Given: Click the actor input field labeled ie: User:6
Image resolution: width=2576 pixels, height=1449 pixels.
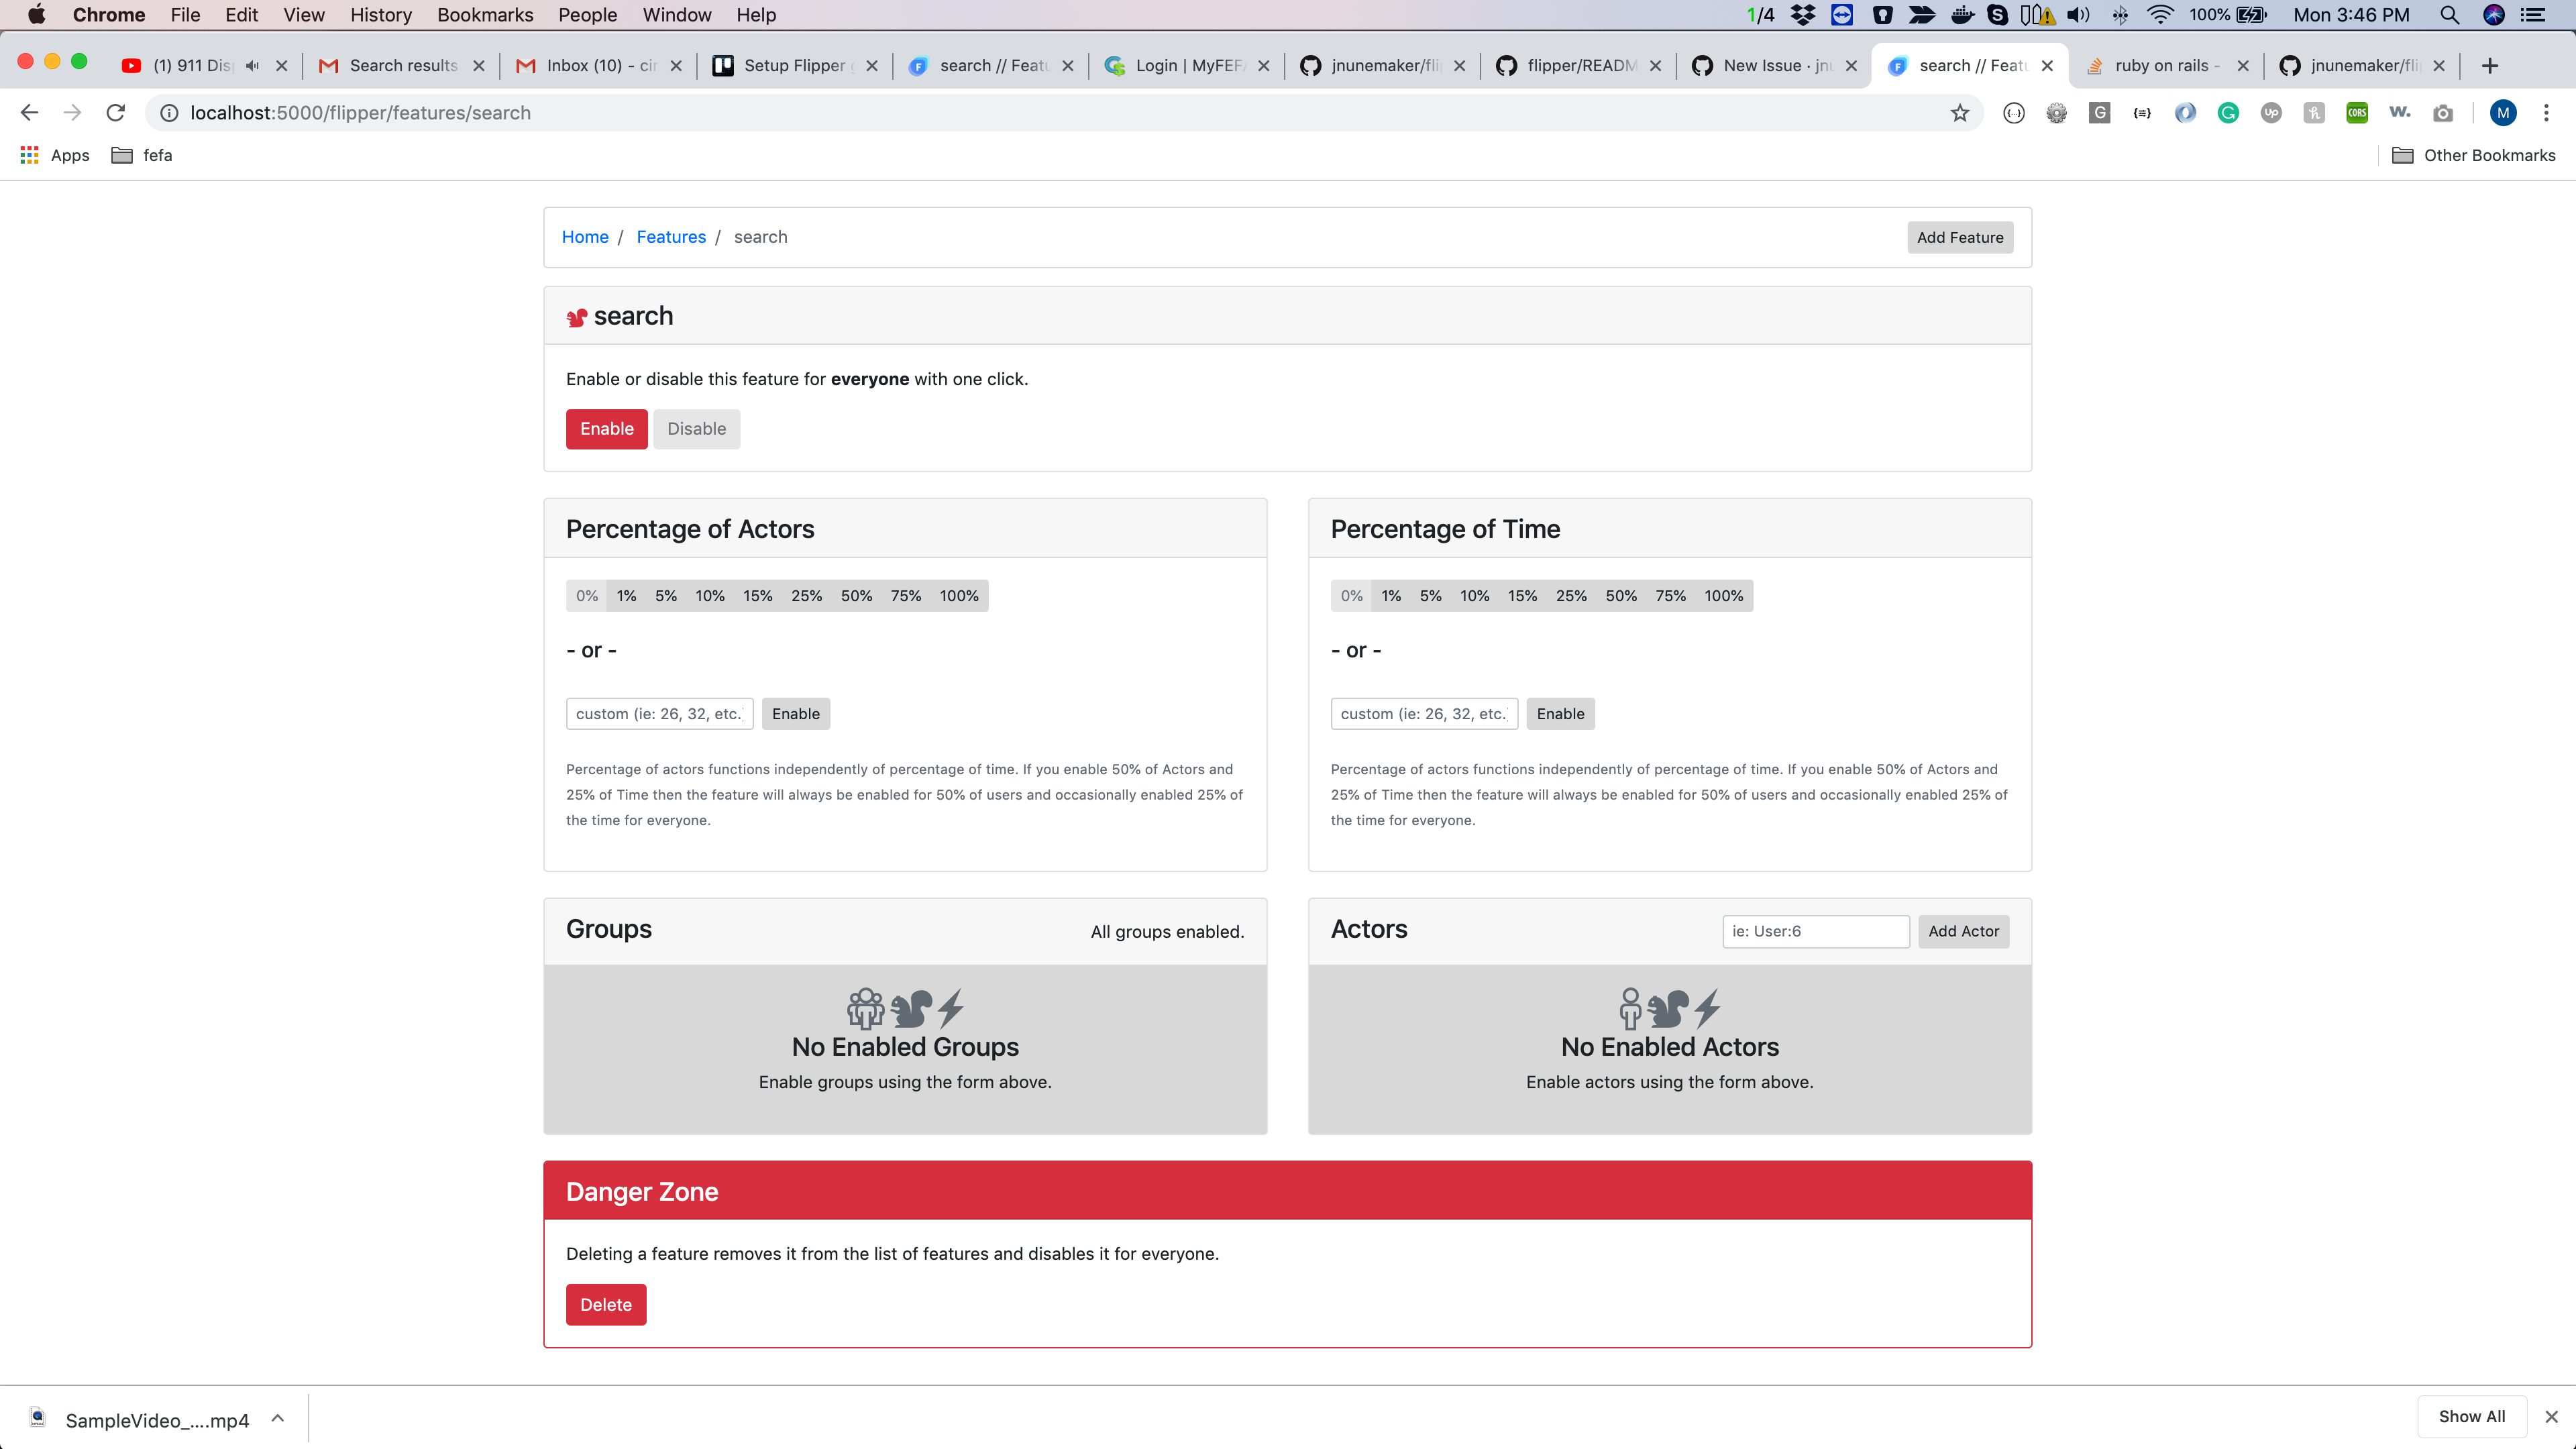Looking at the screenshot, I should [x=1815, y=931].
